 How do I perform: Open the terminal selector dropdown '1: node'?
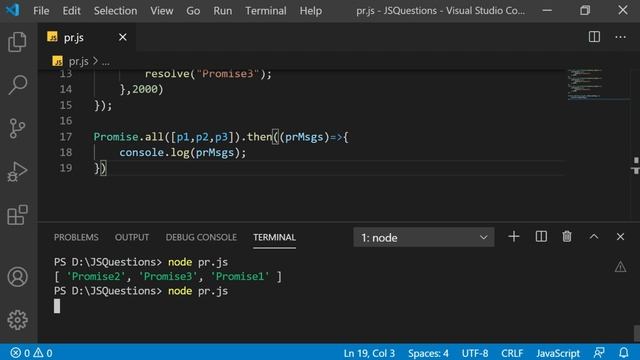click(x=424, y=237)
